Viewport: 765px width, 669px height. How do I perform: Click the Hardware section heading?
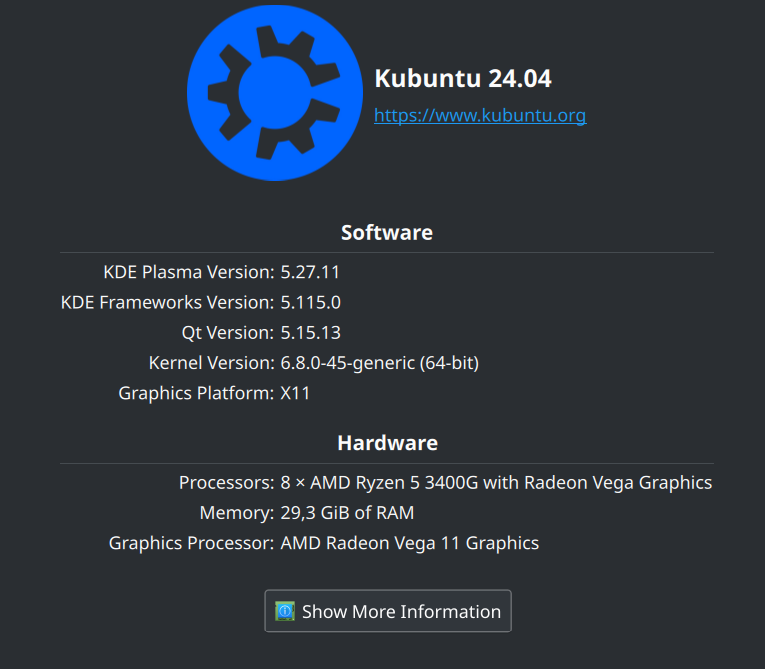(x=388, y=443)
